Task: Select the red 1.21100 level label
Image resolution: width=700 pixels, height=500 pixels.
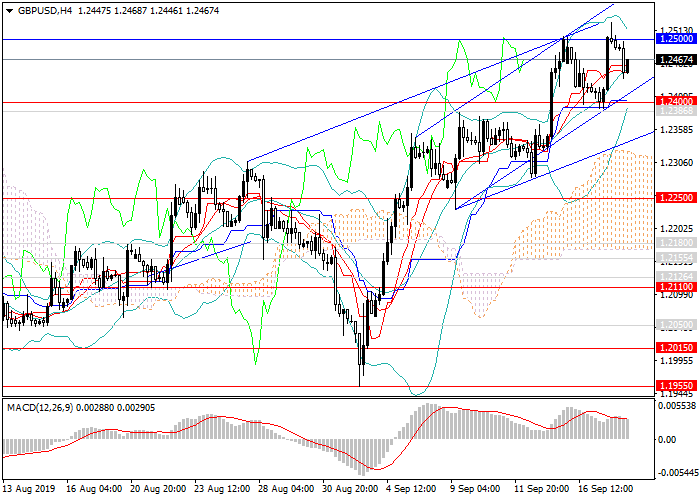Action: pyautogui.click(x=676, y=287)
